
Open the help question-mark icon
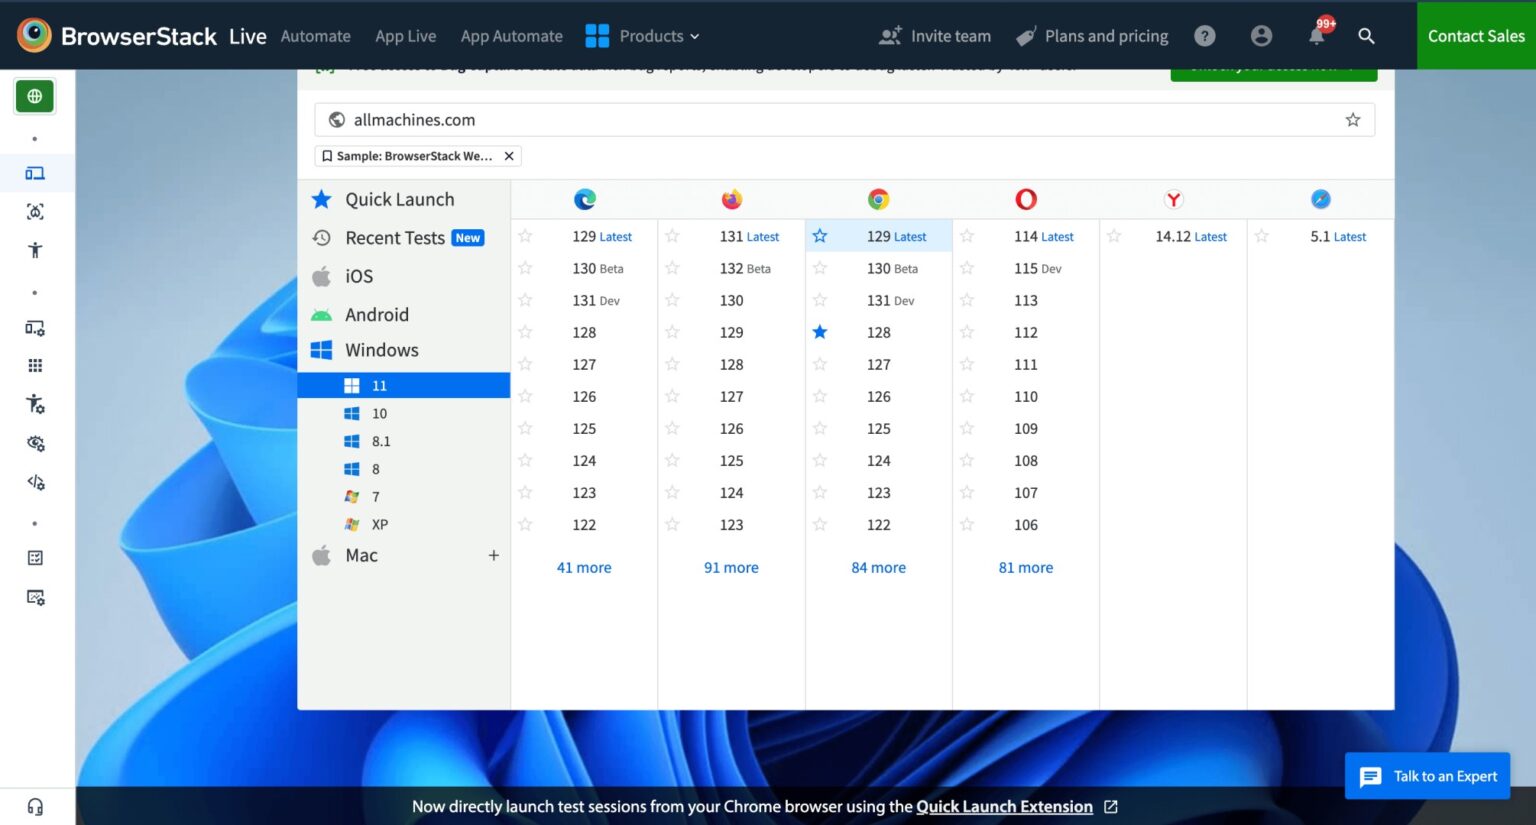tap(1204, 35)
